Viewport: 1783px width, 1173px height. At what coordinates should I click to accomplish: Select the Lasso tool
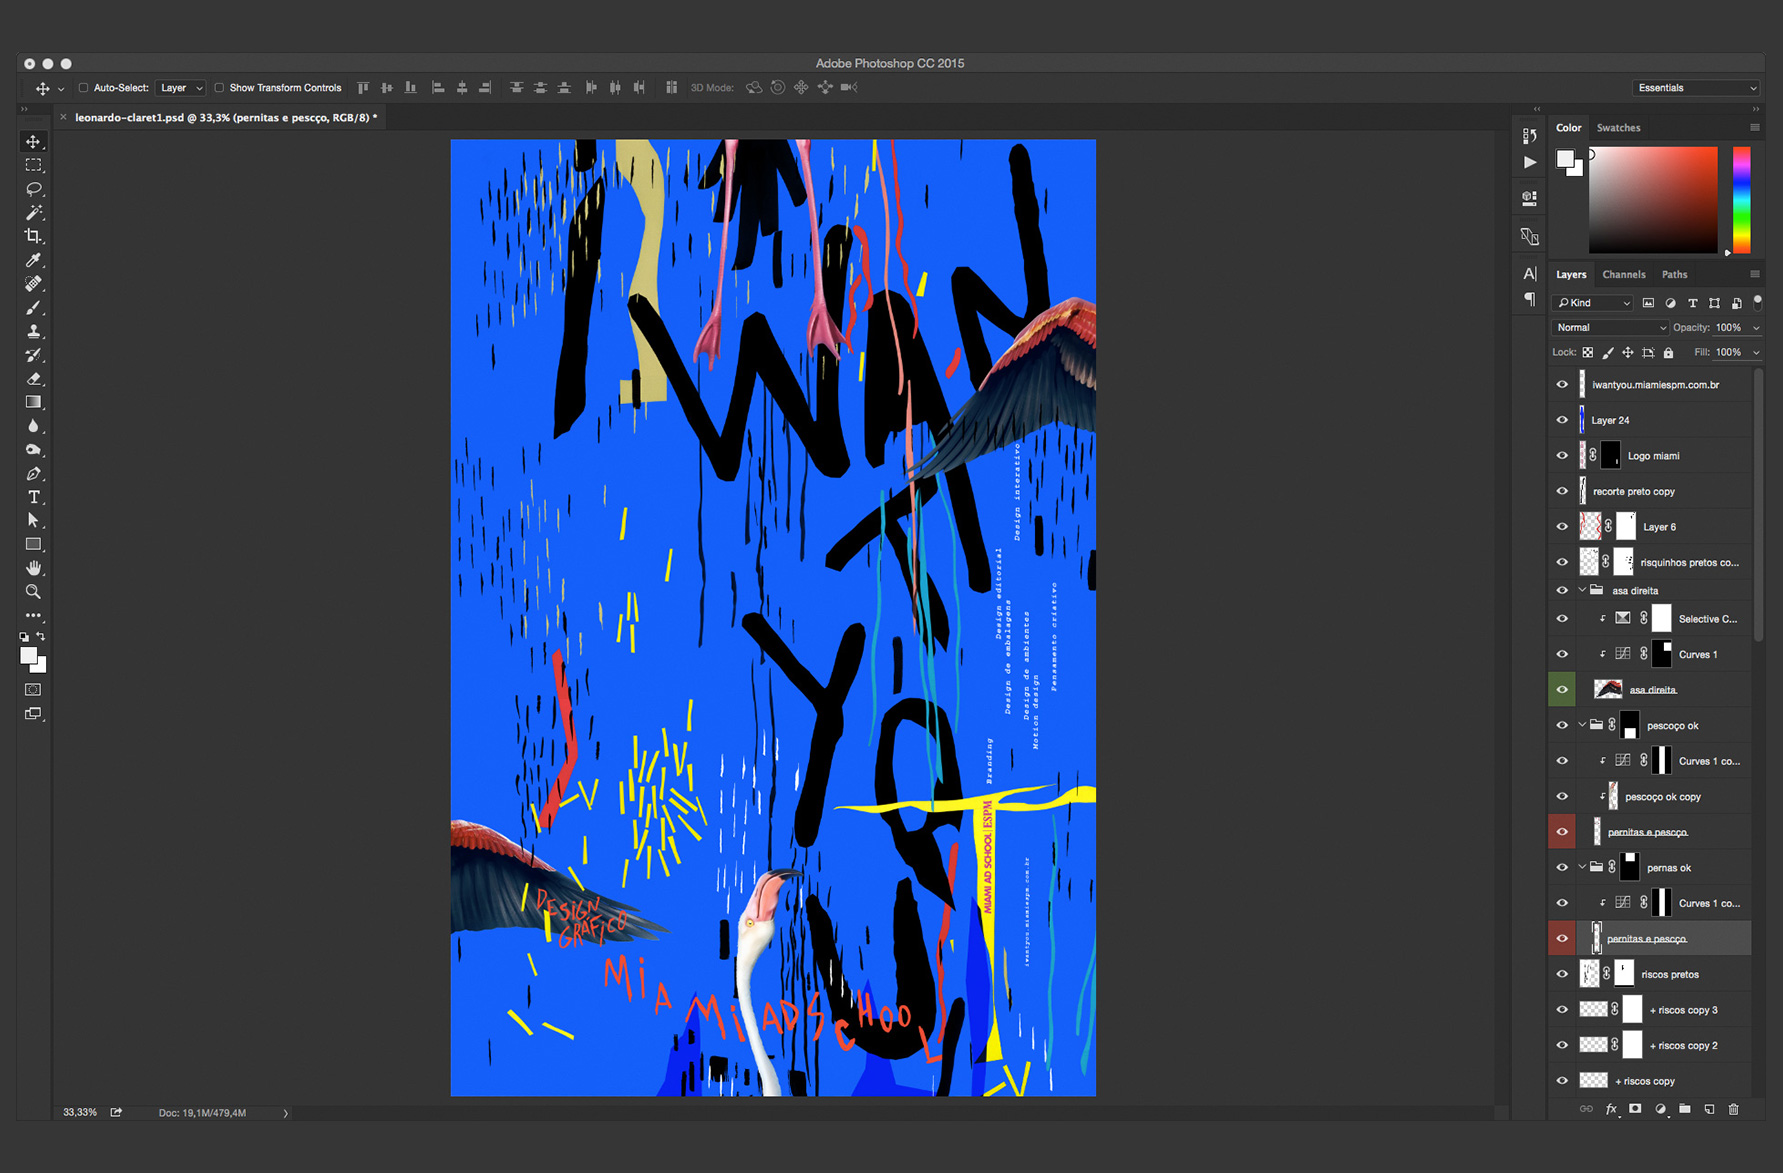(x=33, y=189)
